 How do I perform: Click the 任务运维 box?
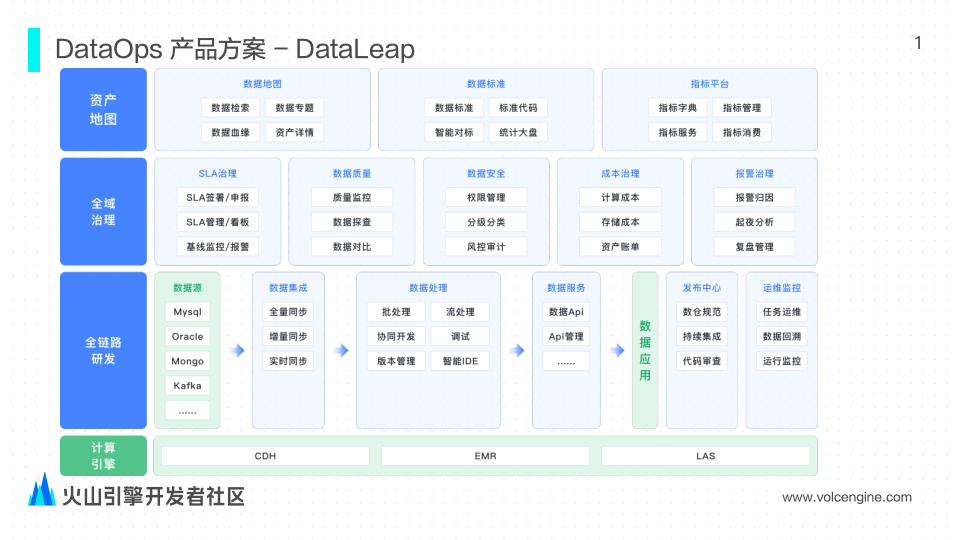(x=782, y=312)
